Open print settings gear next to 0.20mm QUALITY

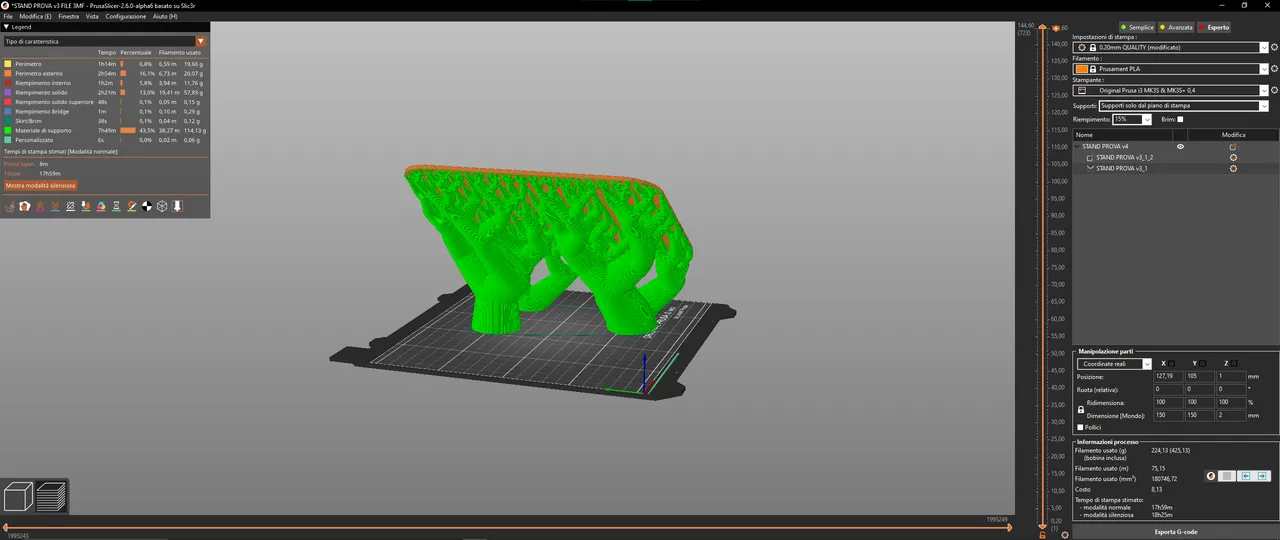click(x=1274, y=47)
